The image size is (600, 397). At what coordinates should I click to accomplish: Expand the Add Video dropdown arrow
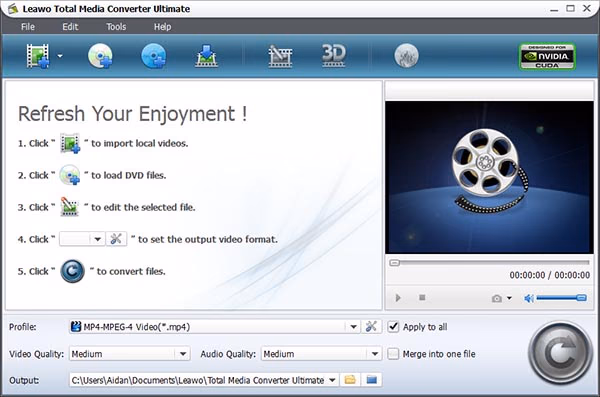60,56
